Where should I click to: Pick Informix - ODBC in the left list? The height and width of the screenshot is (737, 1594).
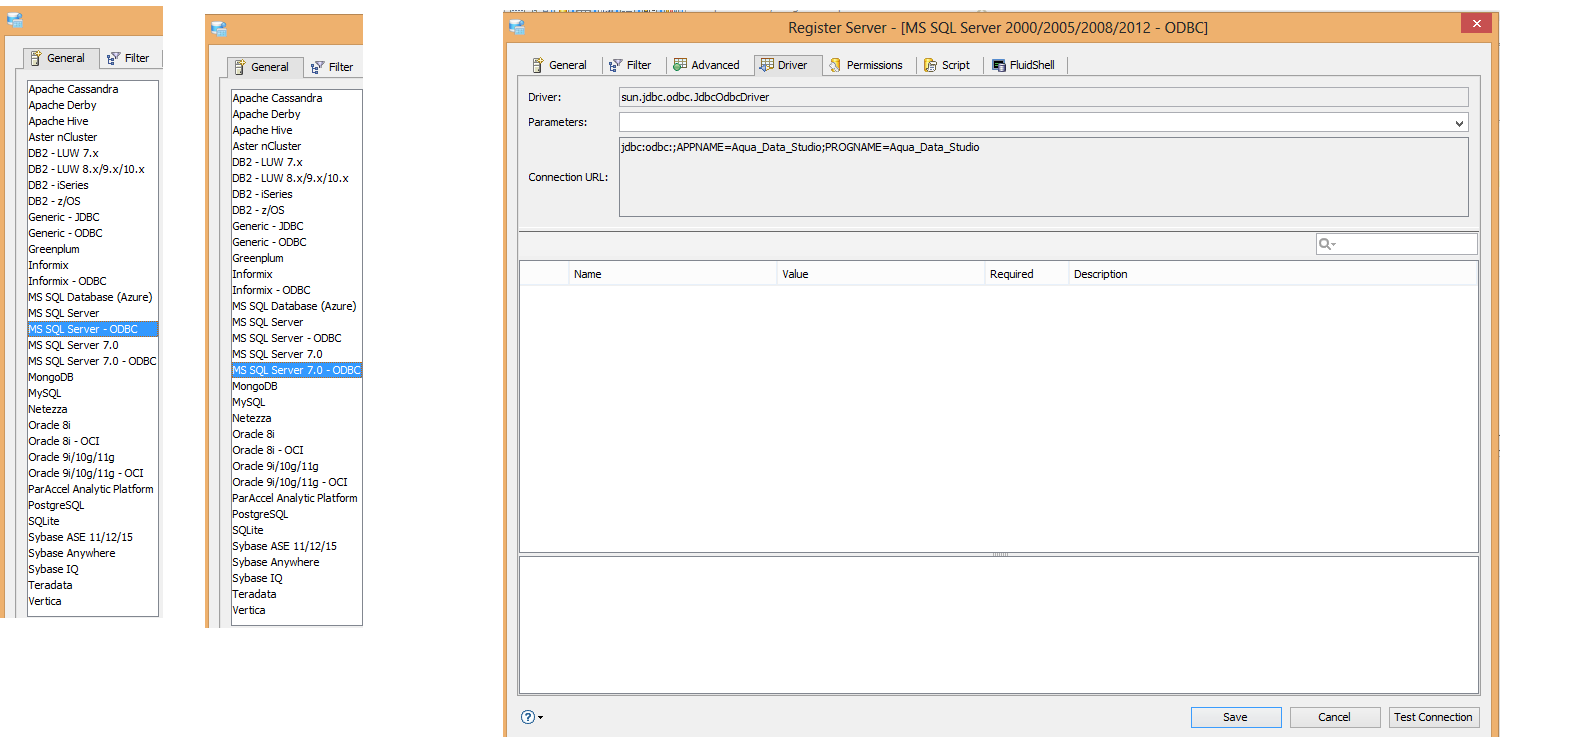pos(92,281)
